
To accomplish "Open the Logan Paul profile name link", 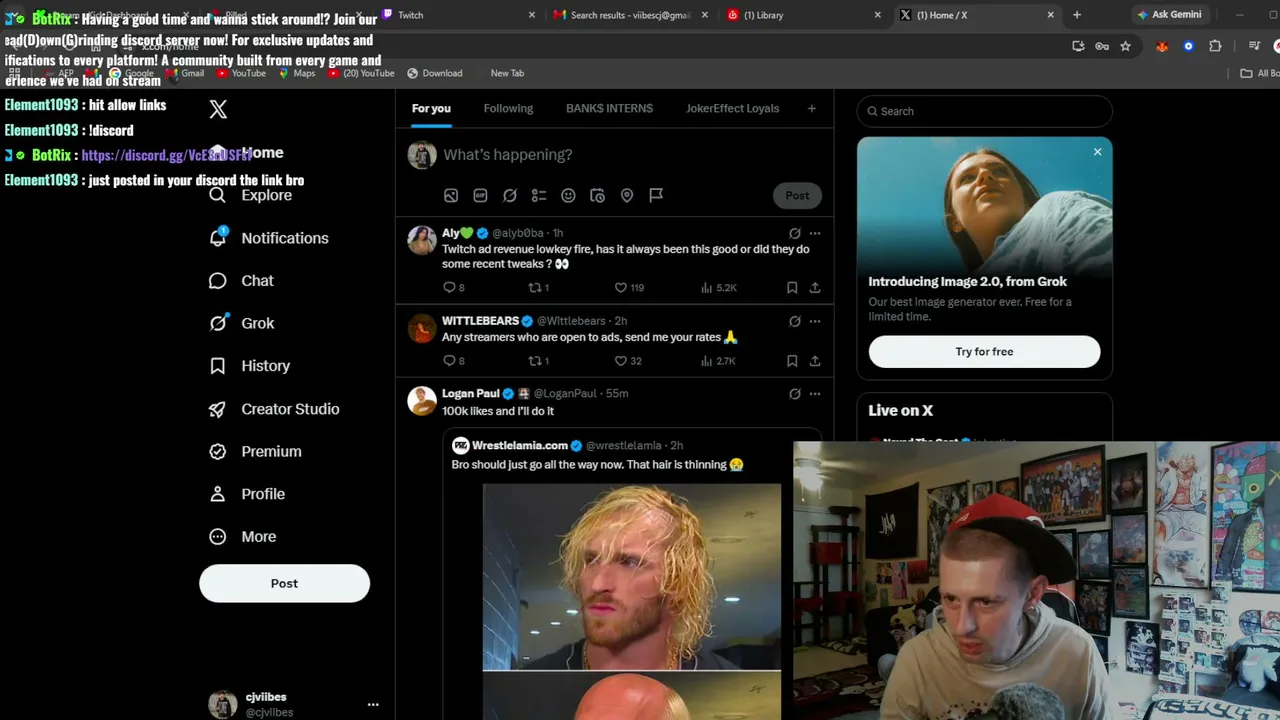I will (470, 394).
